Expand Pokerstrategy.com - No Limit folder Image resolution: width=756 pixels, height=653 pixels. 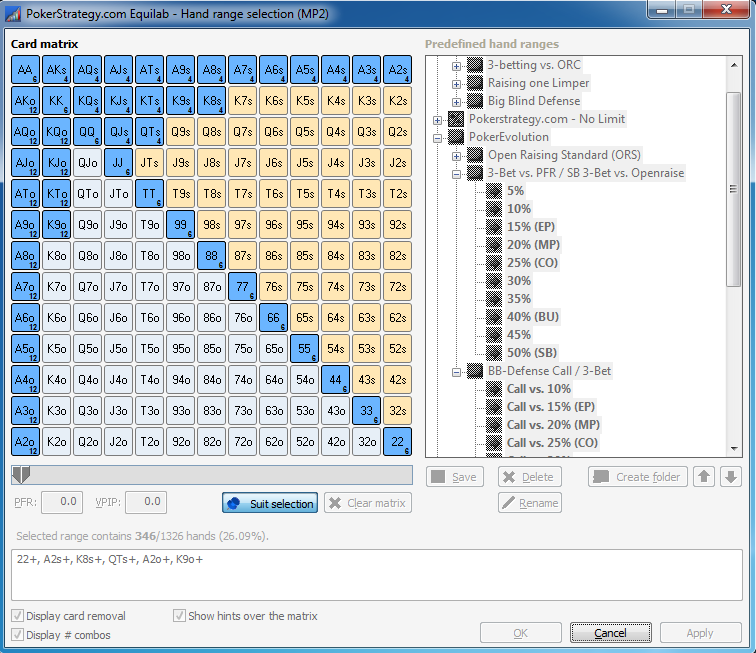click(x=437, y=120)
